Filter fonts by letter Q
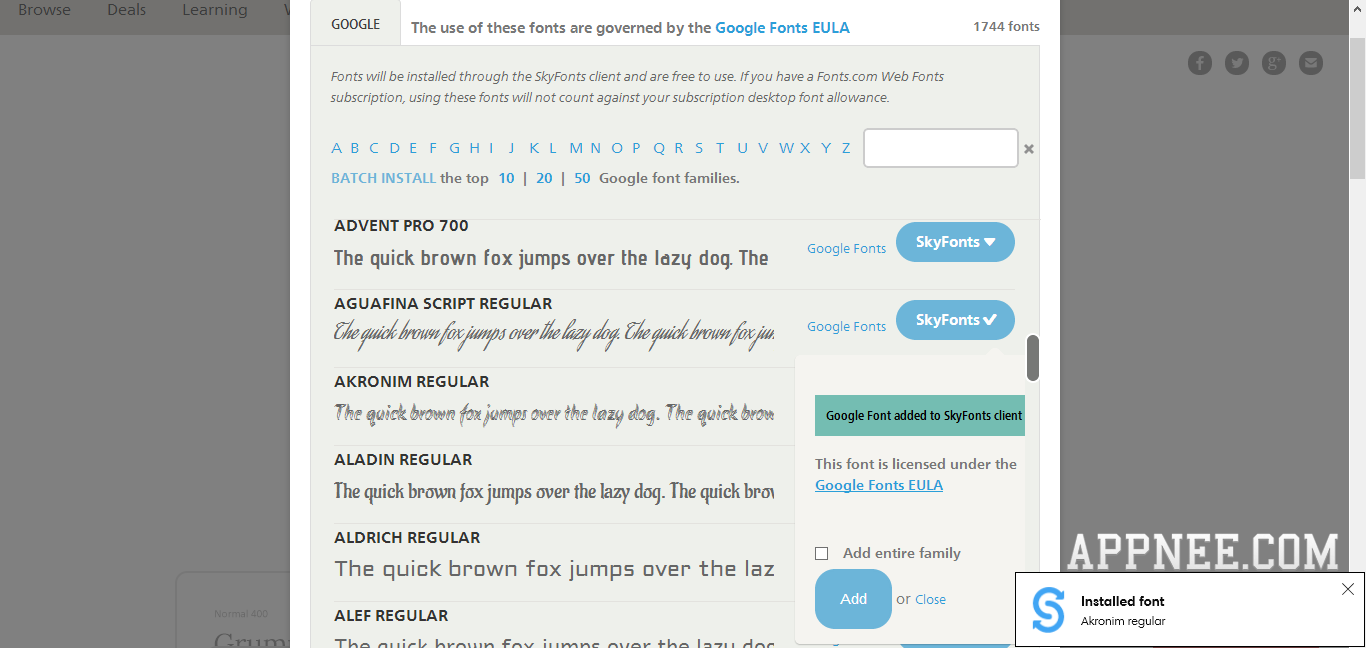Screen dimensions: 1366x648 tap(659, 148)
